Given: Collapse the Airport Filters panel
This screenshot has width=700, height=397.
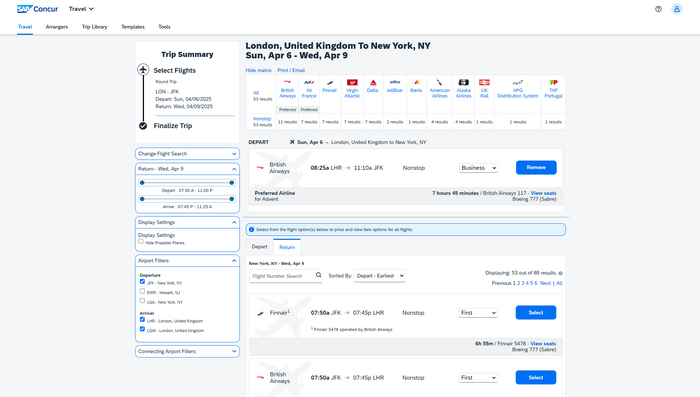Looking at the screenshot, I should [187, 261].
